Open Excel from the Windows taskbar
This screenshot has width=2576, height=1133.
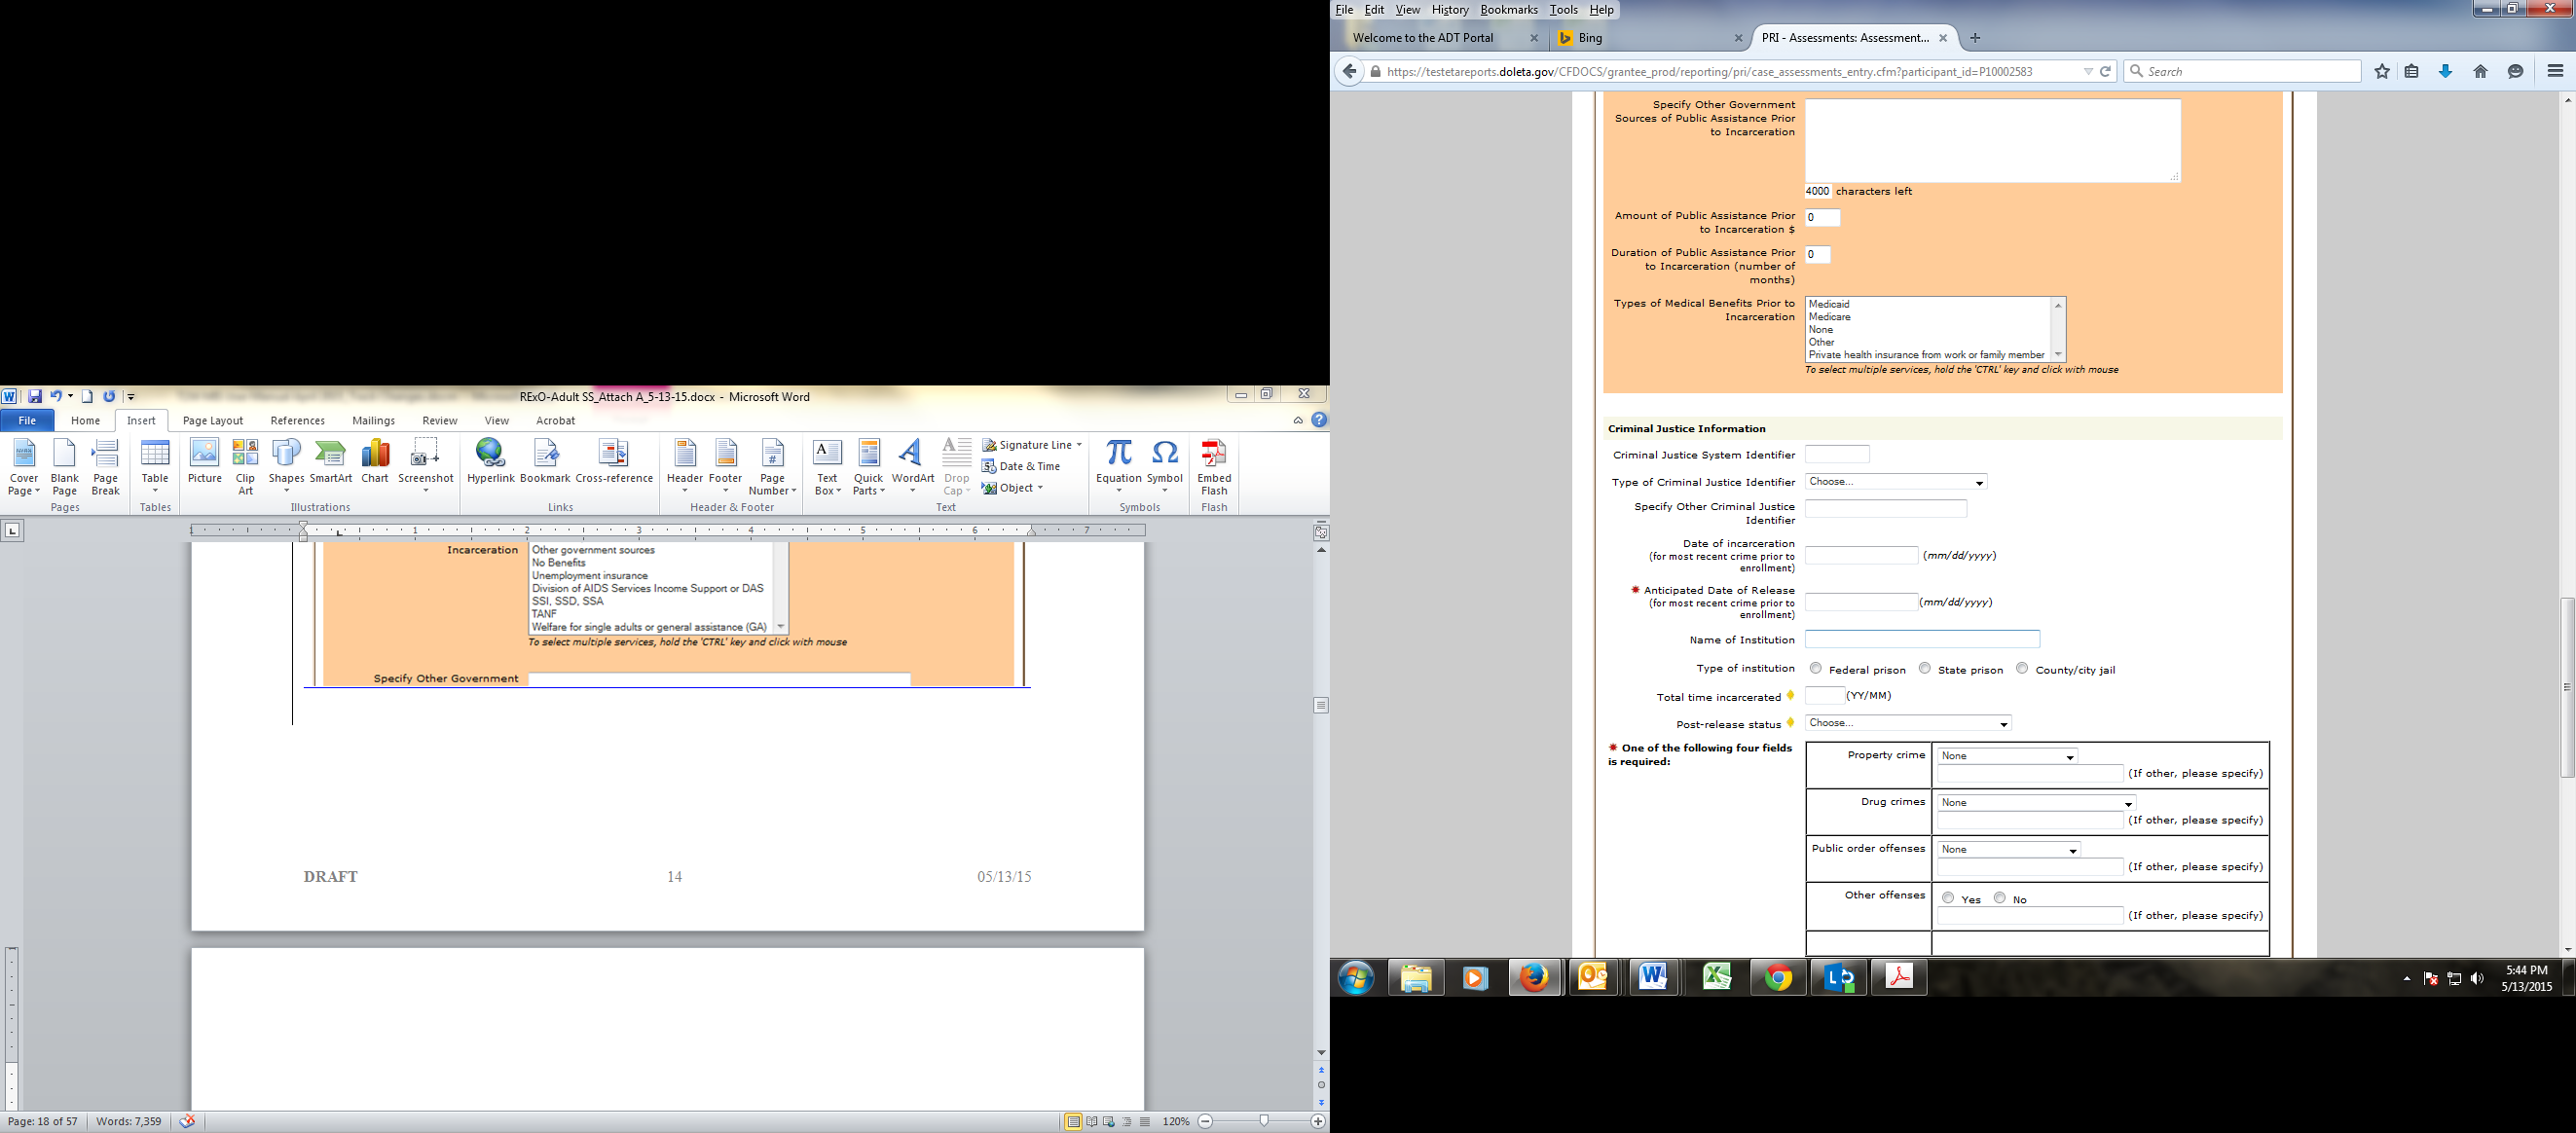point(1717,977)
